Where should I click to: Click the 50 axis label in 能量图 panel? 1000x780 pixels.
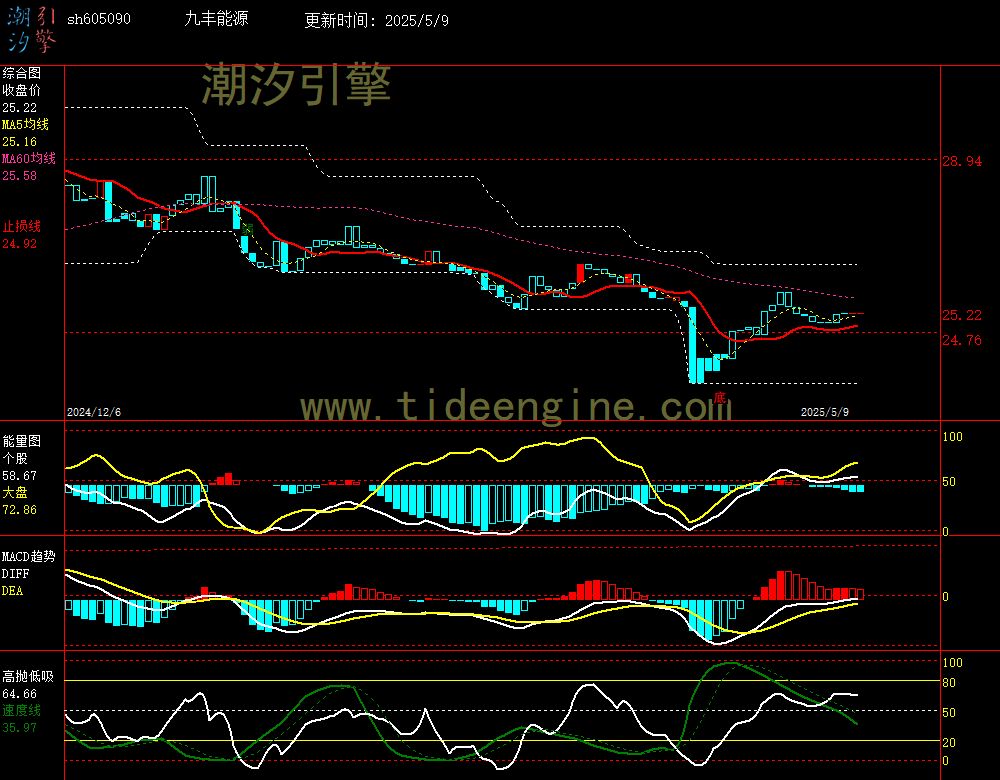pos(949,482)
